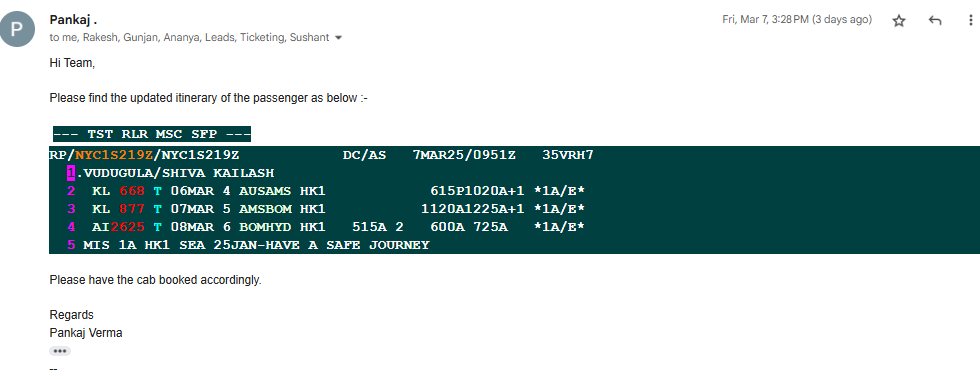Image resolution: width=980 pixels, height=379 pixels.
Task: Show trimmed content ellipsis button
Action: point(60,351)
